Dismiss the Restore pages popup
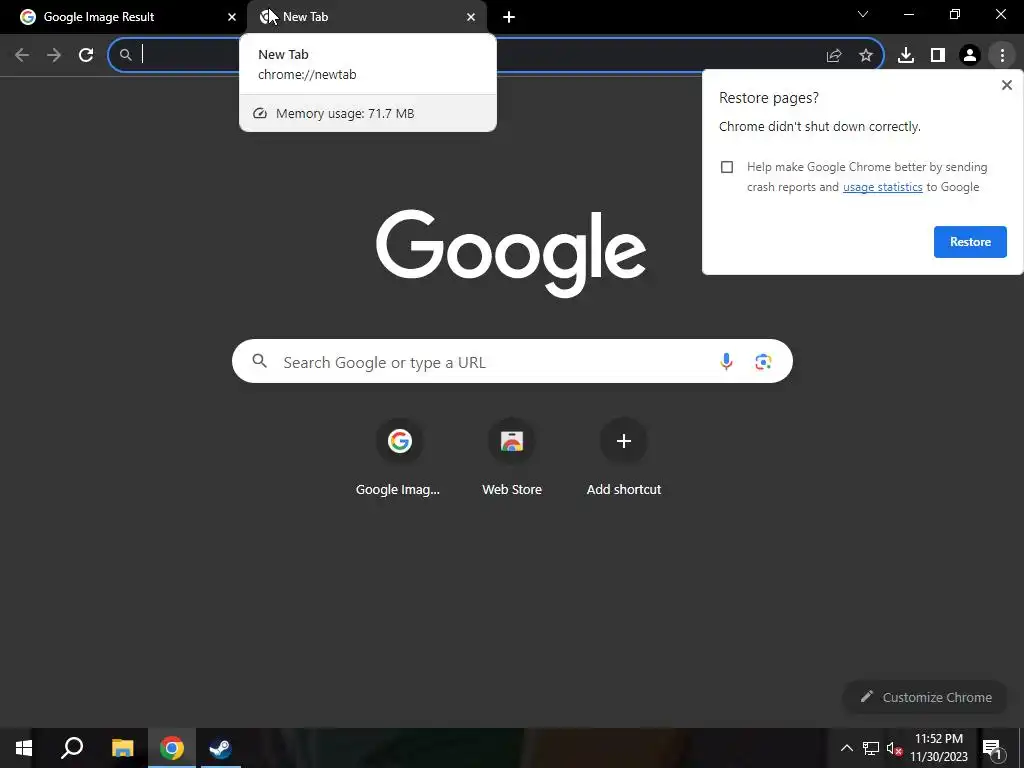The image size is (1024, 768). (1007, 85)
